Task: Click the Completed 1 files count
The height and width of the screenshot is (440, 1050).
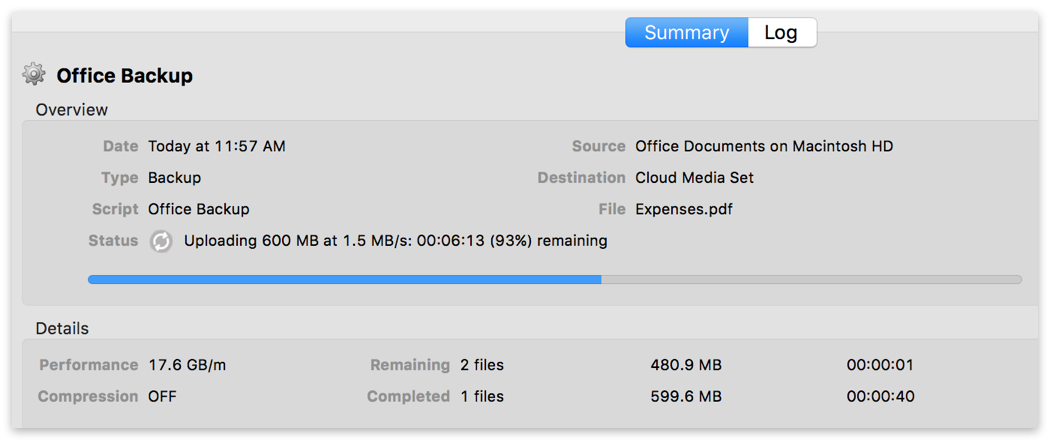Action: [x=482, y=396]
